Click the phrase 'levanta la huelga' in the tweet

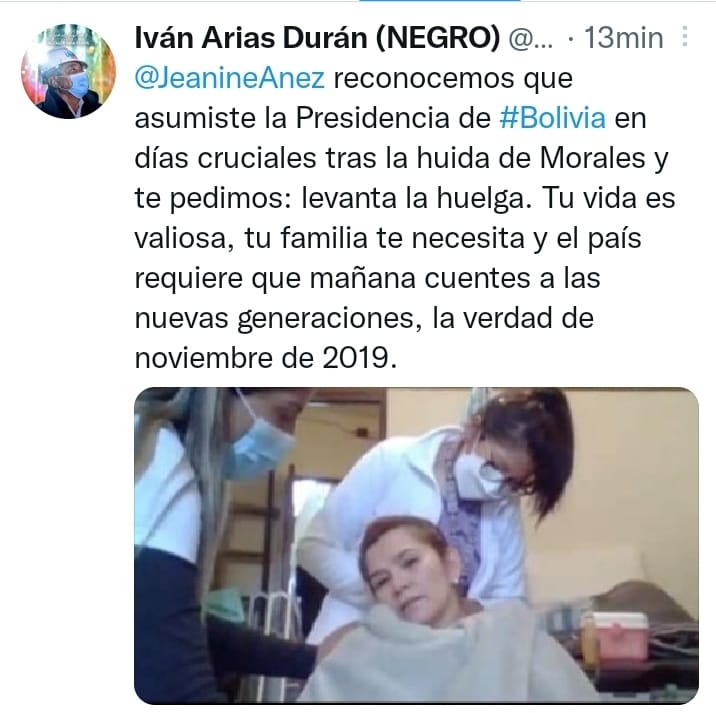[x=414, y=198]
